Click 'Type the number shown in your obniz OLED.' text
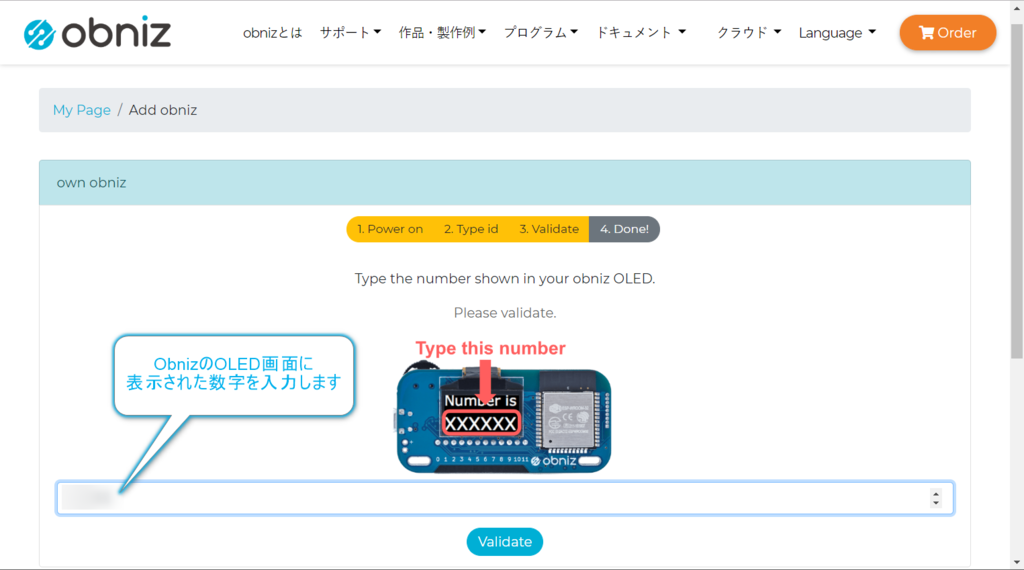The image size is (1024, 570). click(x=505, y=279)
